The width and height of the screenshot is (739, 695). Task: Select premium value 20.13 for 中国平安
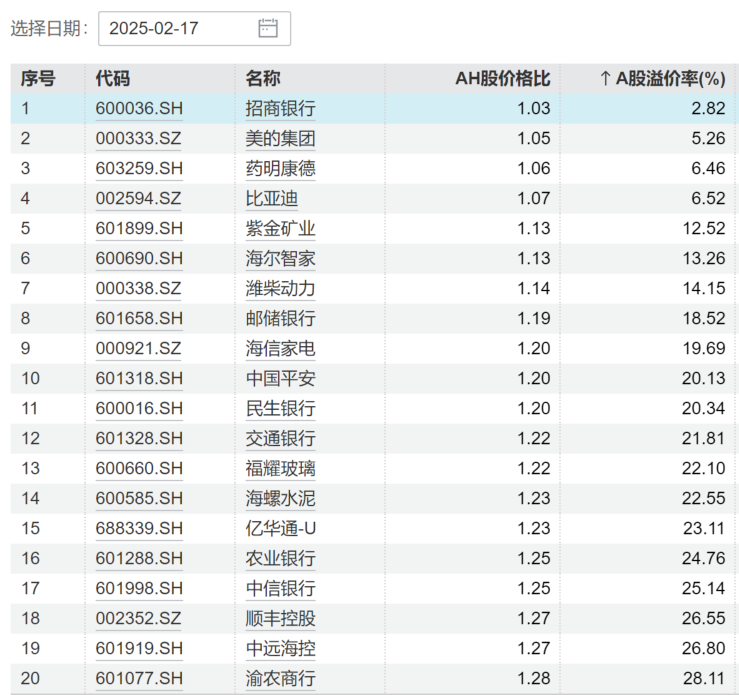point(704,378)
